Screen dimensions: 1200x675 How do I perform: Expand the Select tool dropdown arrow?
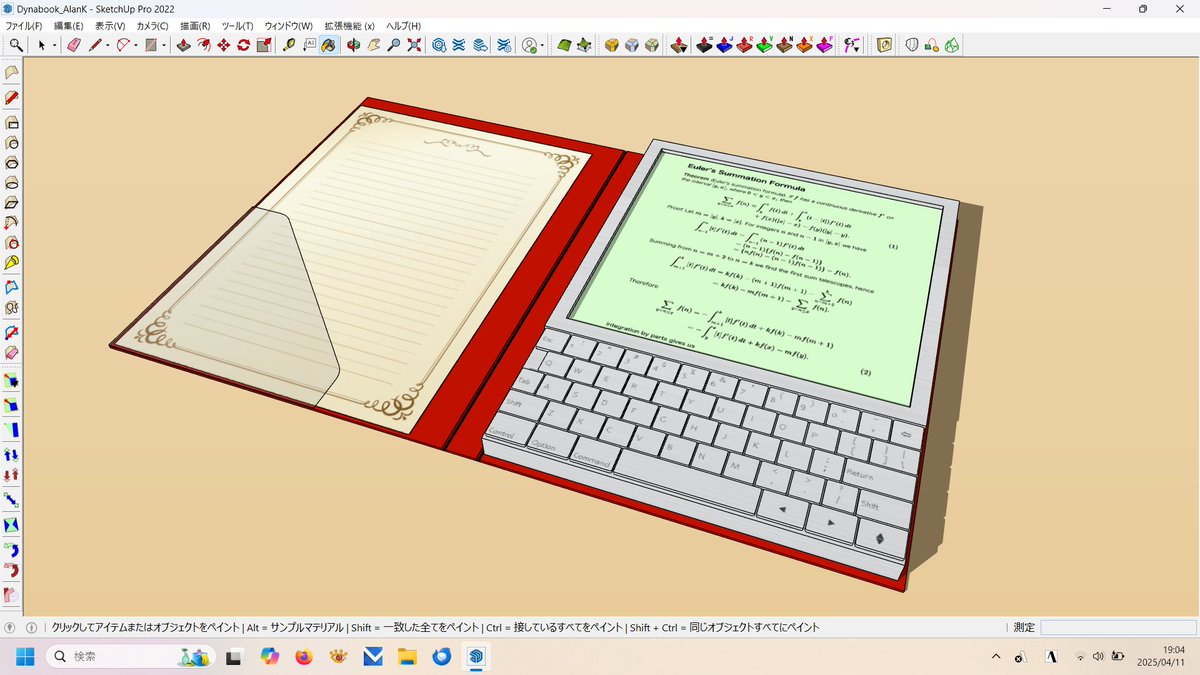[54, 46]
